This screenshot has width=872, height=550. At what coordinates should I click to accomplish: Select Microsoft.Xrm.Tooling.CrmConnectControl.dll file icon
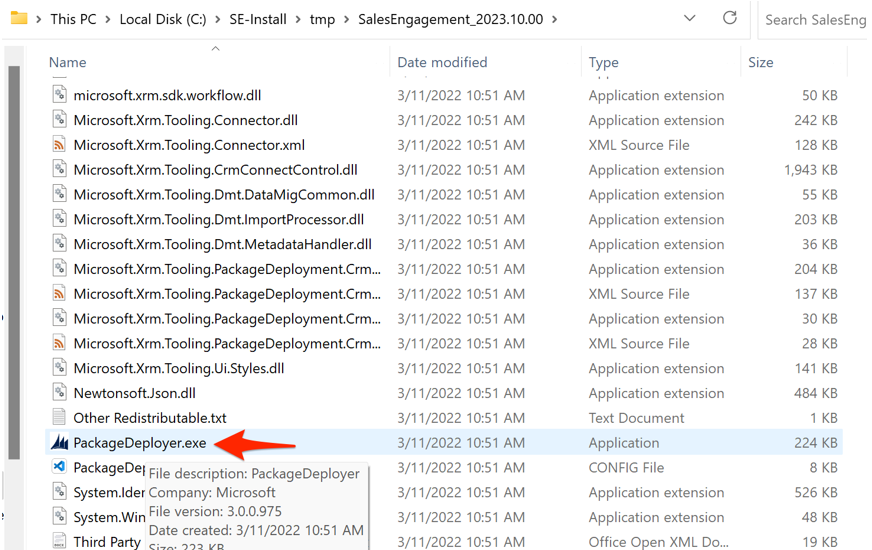(x=59, y=169)
